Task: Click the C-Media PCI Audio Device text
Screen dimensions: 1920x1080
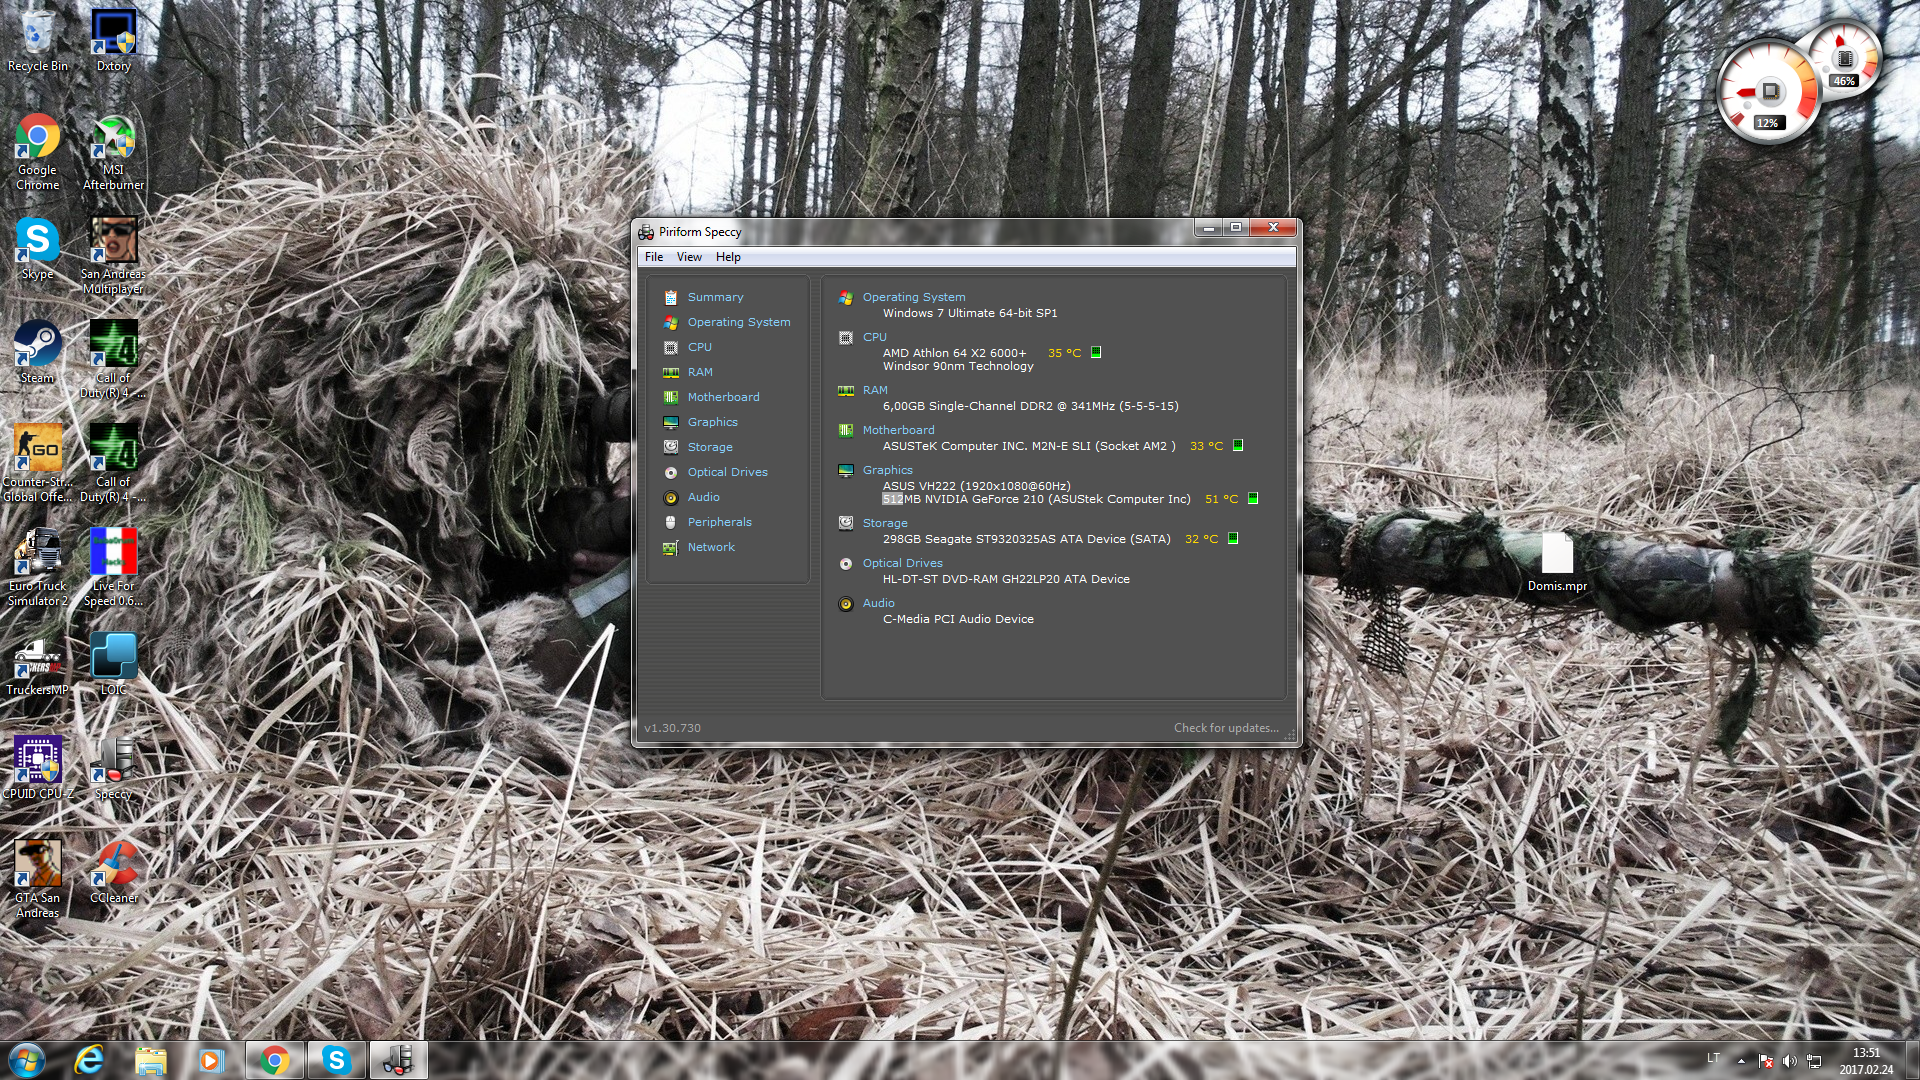Action: (x=958, y=619)
